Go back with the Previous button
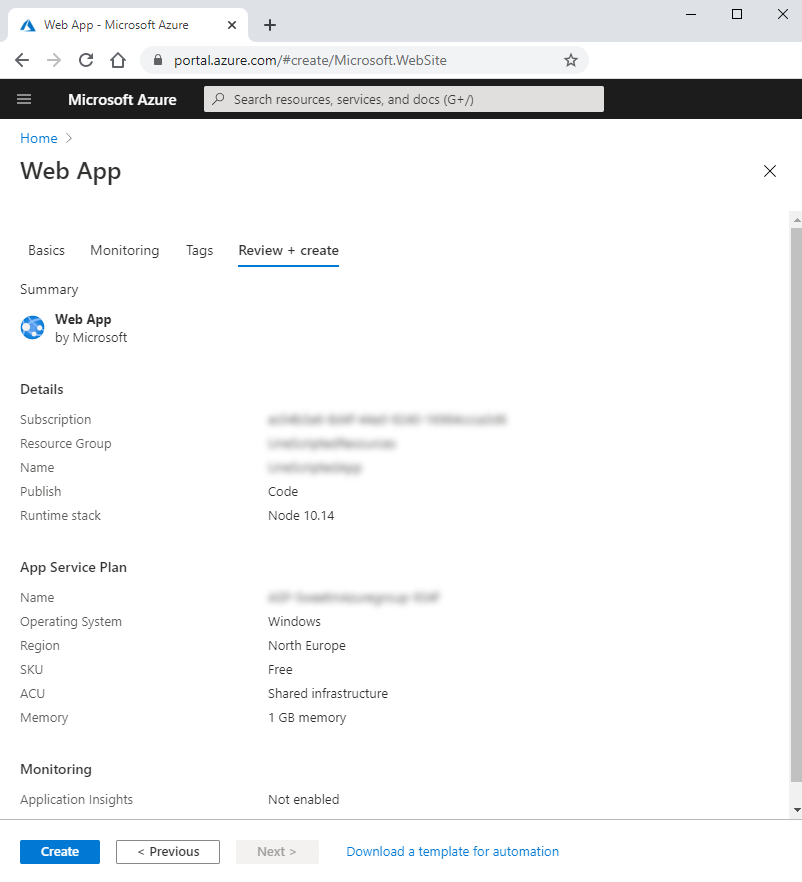The width and height of the screenshot is (802, 882). pos(168,852)
